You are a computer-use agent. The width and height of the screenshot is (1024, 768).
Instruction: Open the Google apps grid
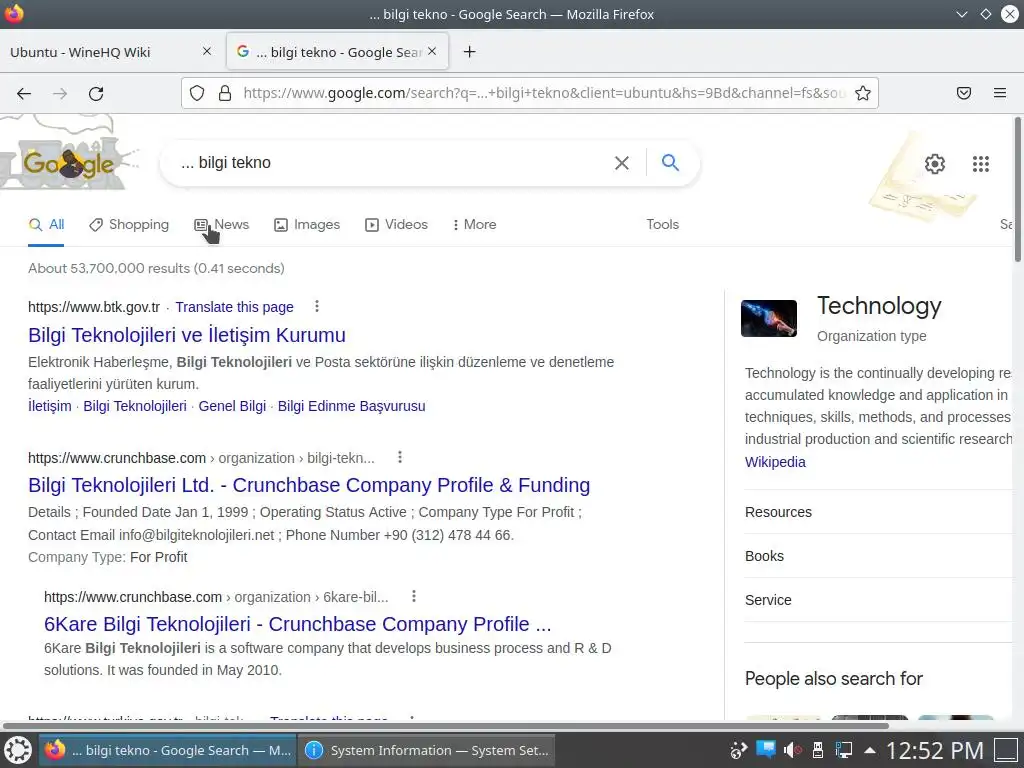tap(981, 163)
